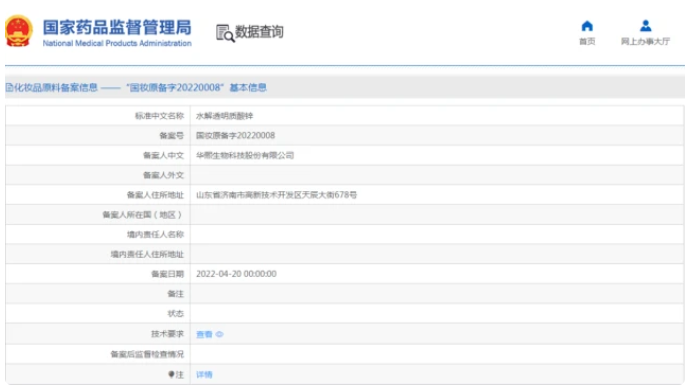Click the document icon before 化妆品原料备案信息

pos(9,88)
